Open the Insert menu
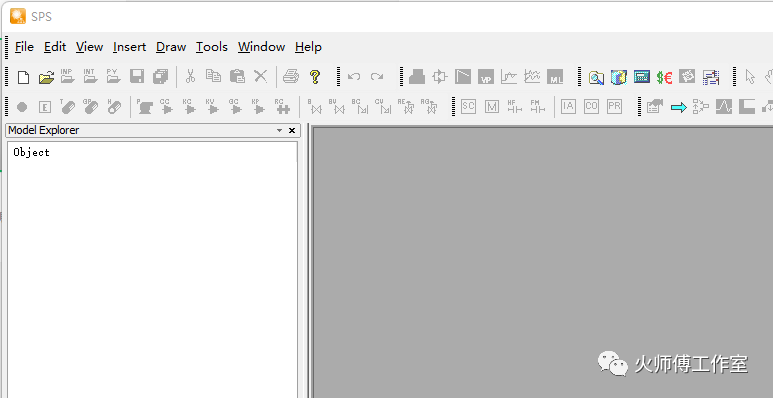The height and width of the screenshot is (398, 773). 129,47
